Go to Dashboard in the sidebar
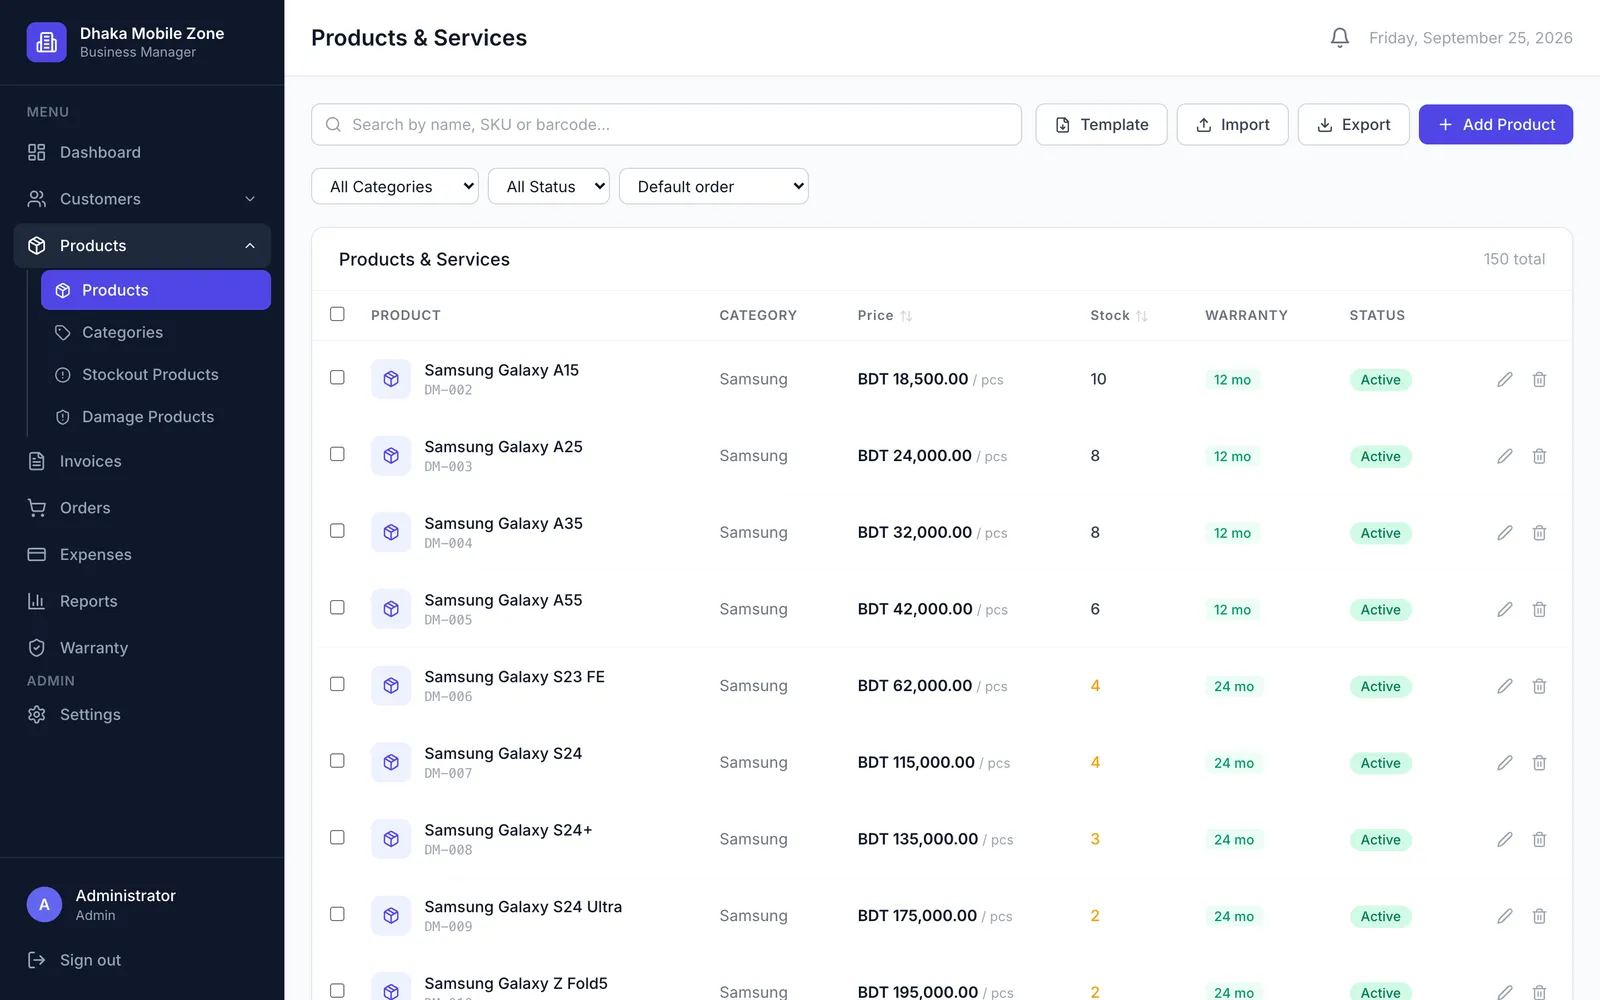Screen dimensions: 1600x1000 coord(142,152)
